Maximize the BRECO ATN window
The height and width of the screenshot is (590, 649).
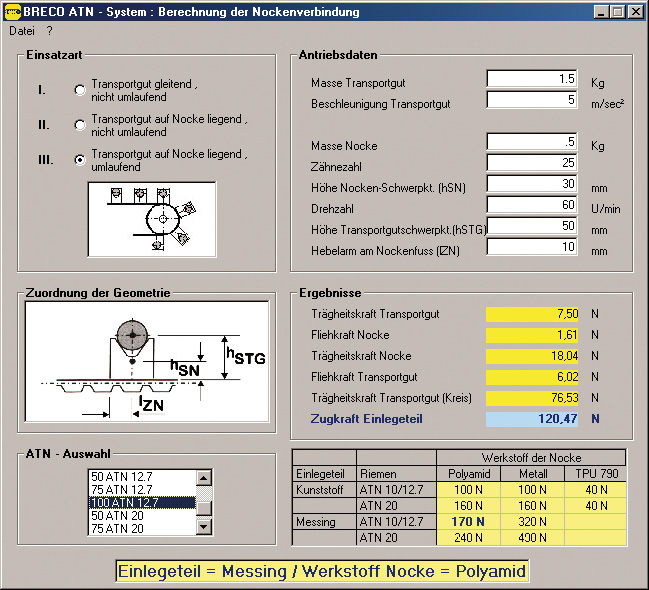coord(617,12)
